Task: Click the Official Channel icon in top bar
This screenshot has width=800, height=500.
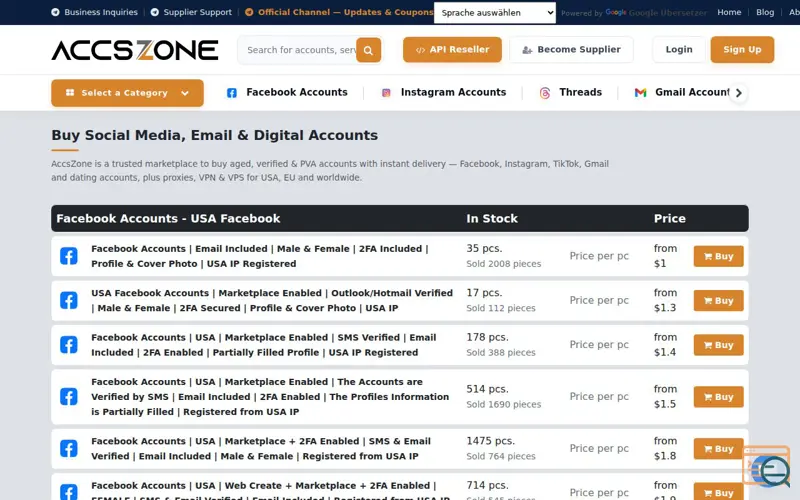Action: point(249,12)
